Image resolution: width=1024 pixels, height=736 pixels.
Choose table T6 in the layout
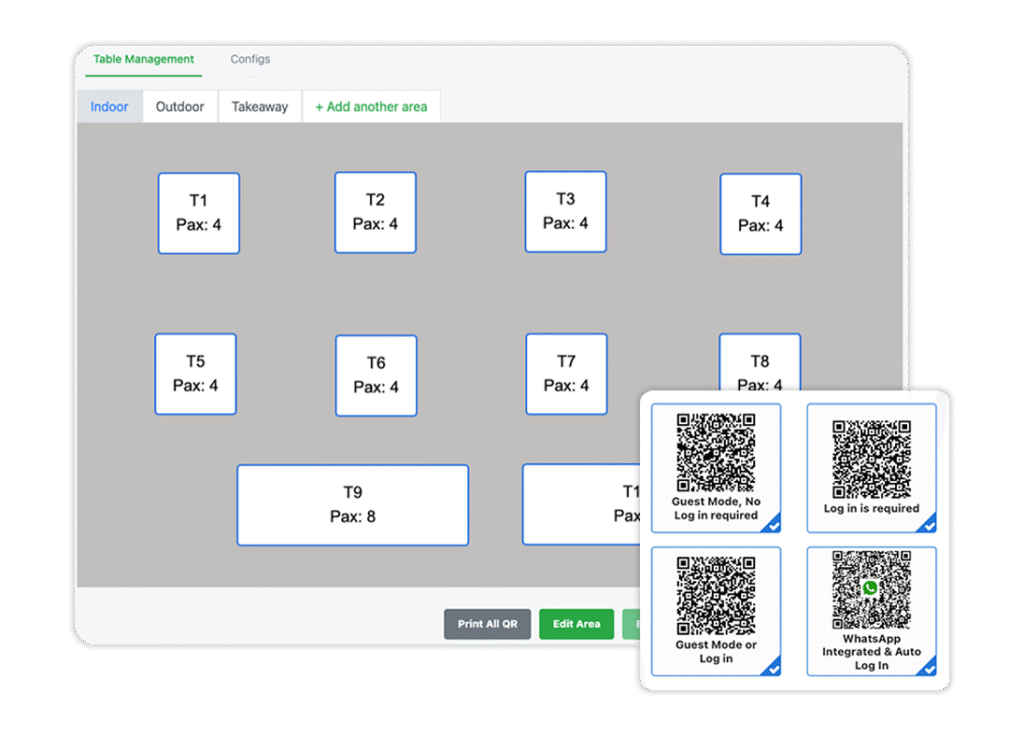coord(376,375)
